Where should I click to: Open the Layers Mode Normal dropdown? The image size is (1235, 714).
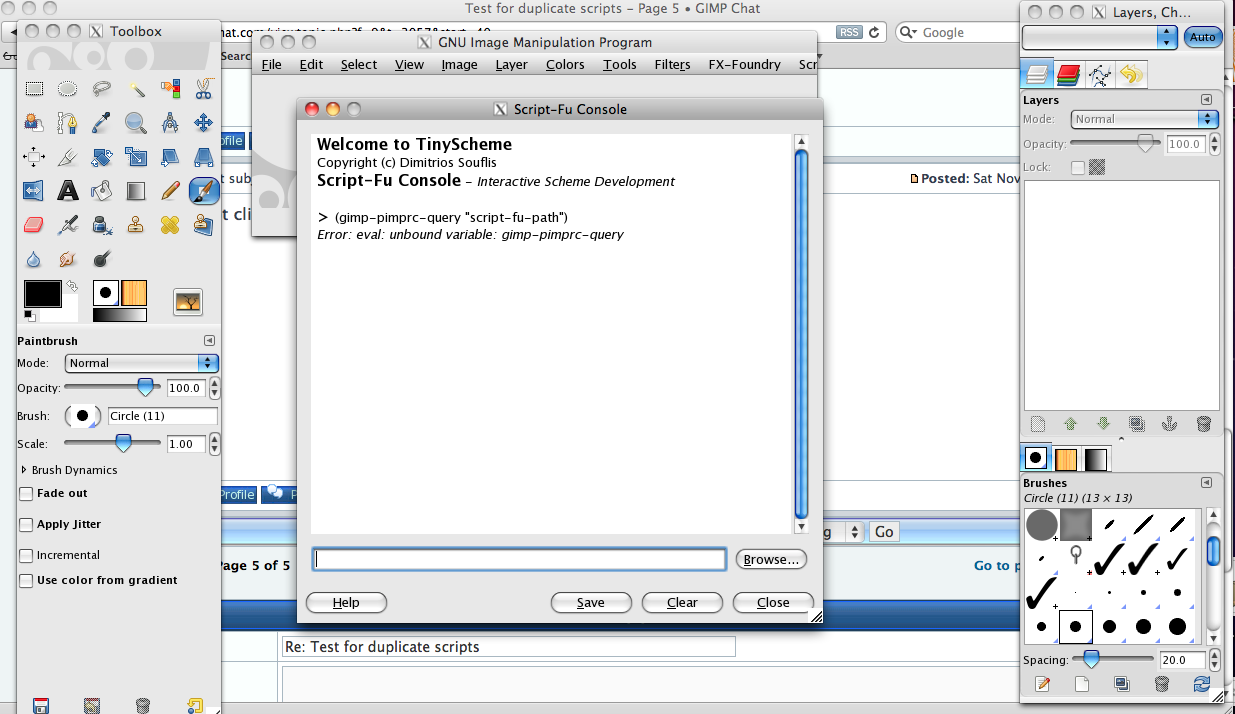coord(1144,119)
